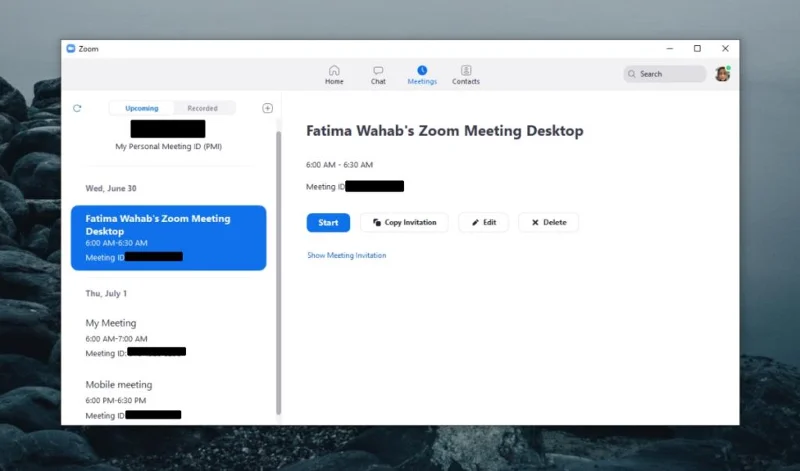
Task: Click the plus icon to schedule a meeting
Action: pyautogui.click(x=267, y=108)
